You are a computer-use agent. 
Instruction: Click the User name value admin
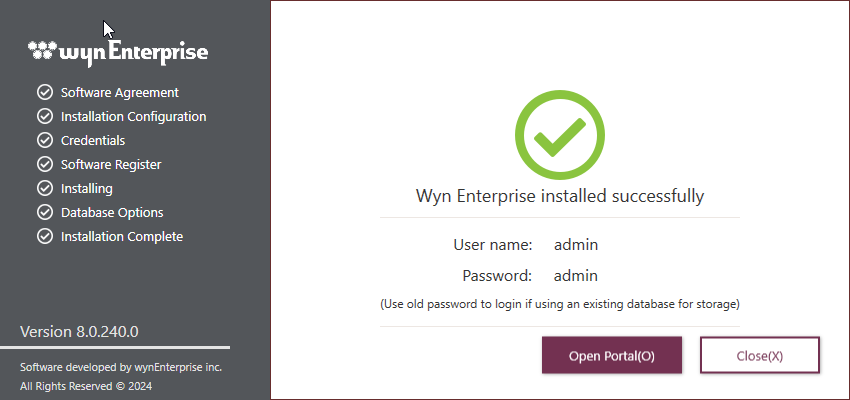[576, 244]
